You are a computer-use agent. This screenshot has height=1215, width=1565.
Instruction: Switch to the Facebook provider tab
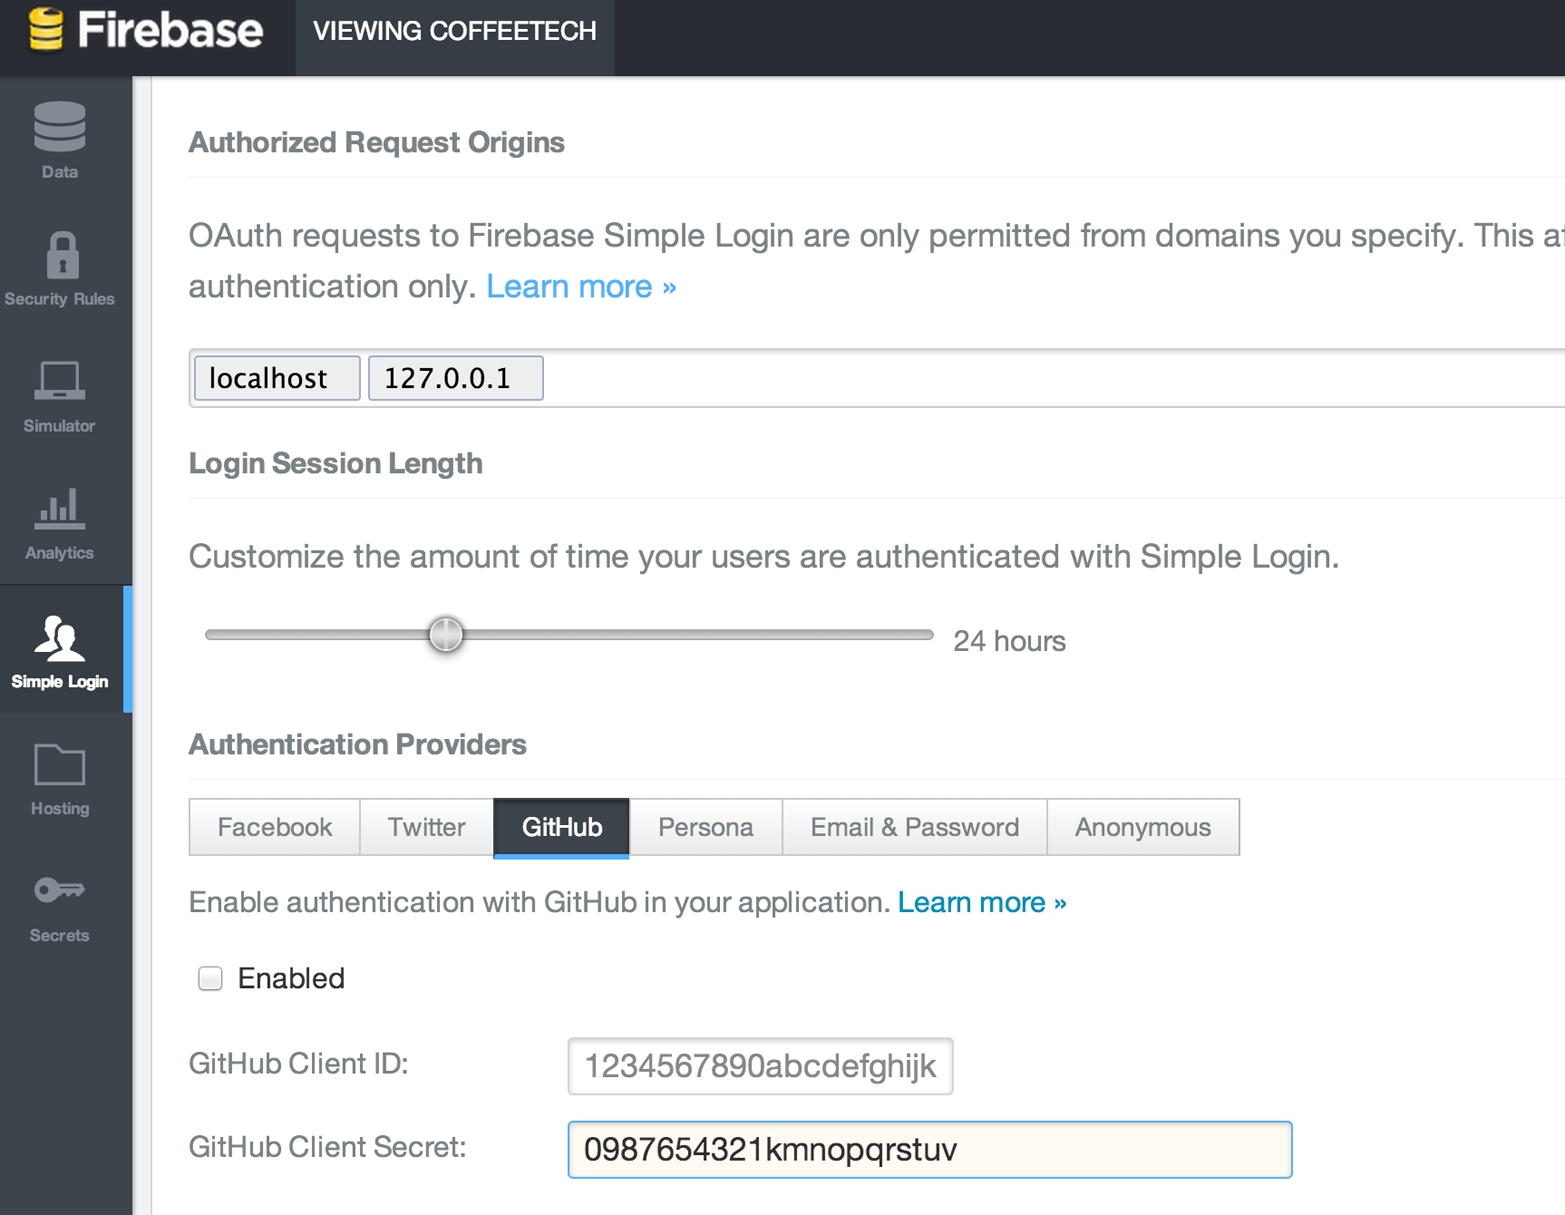pyautogui.click(x=275, y=827)
